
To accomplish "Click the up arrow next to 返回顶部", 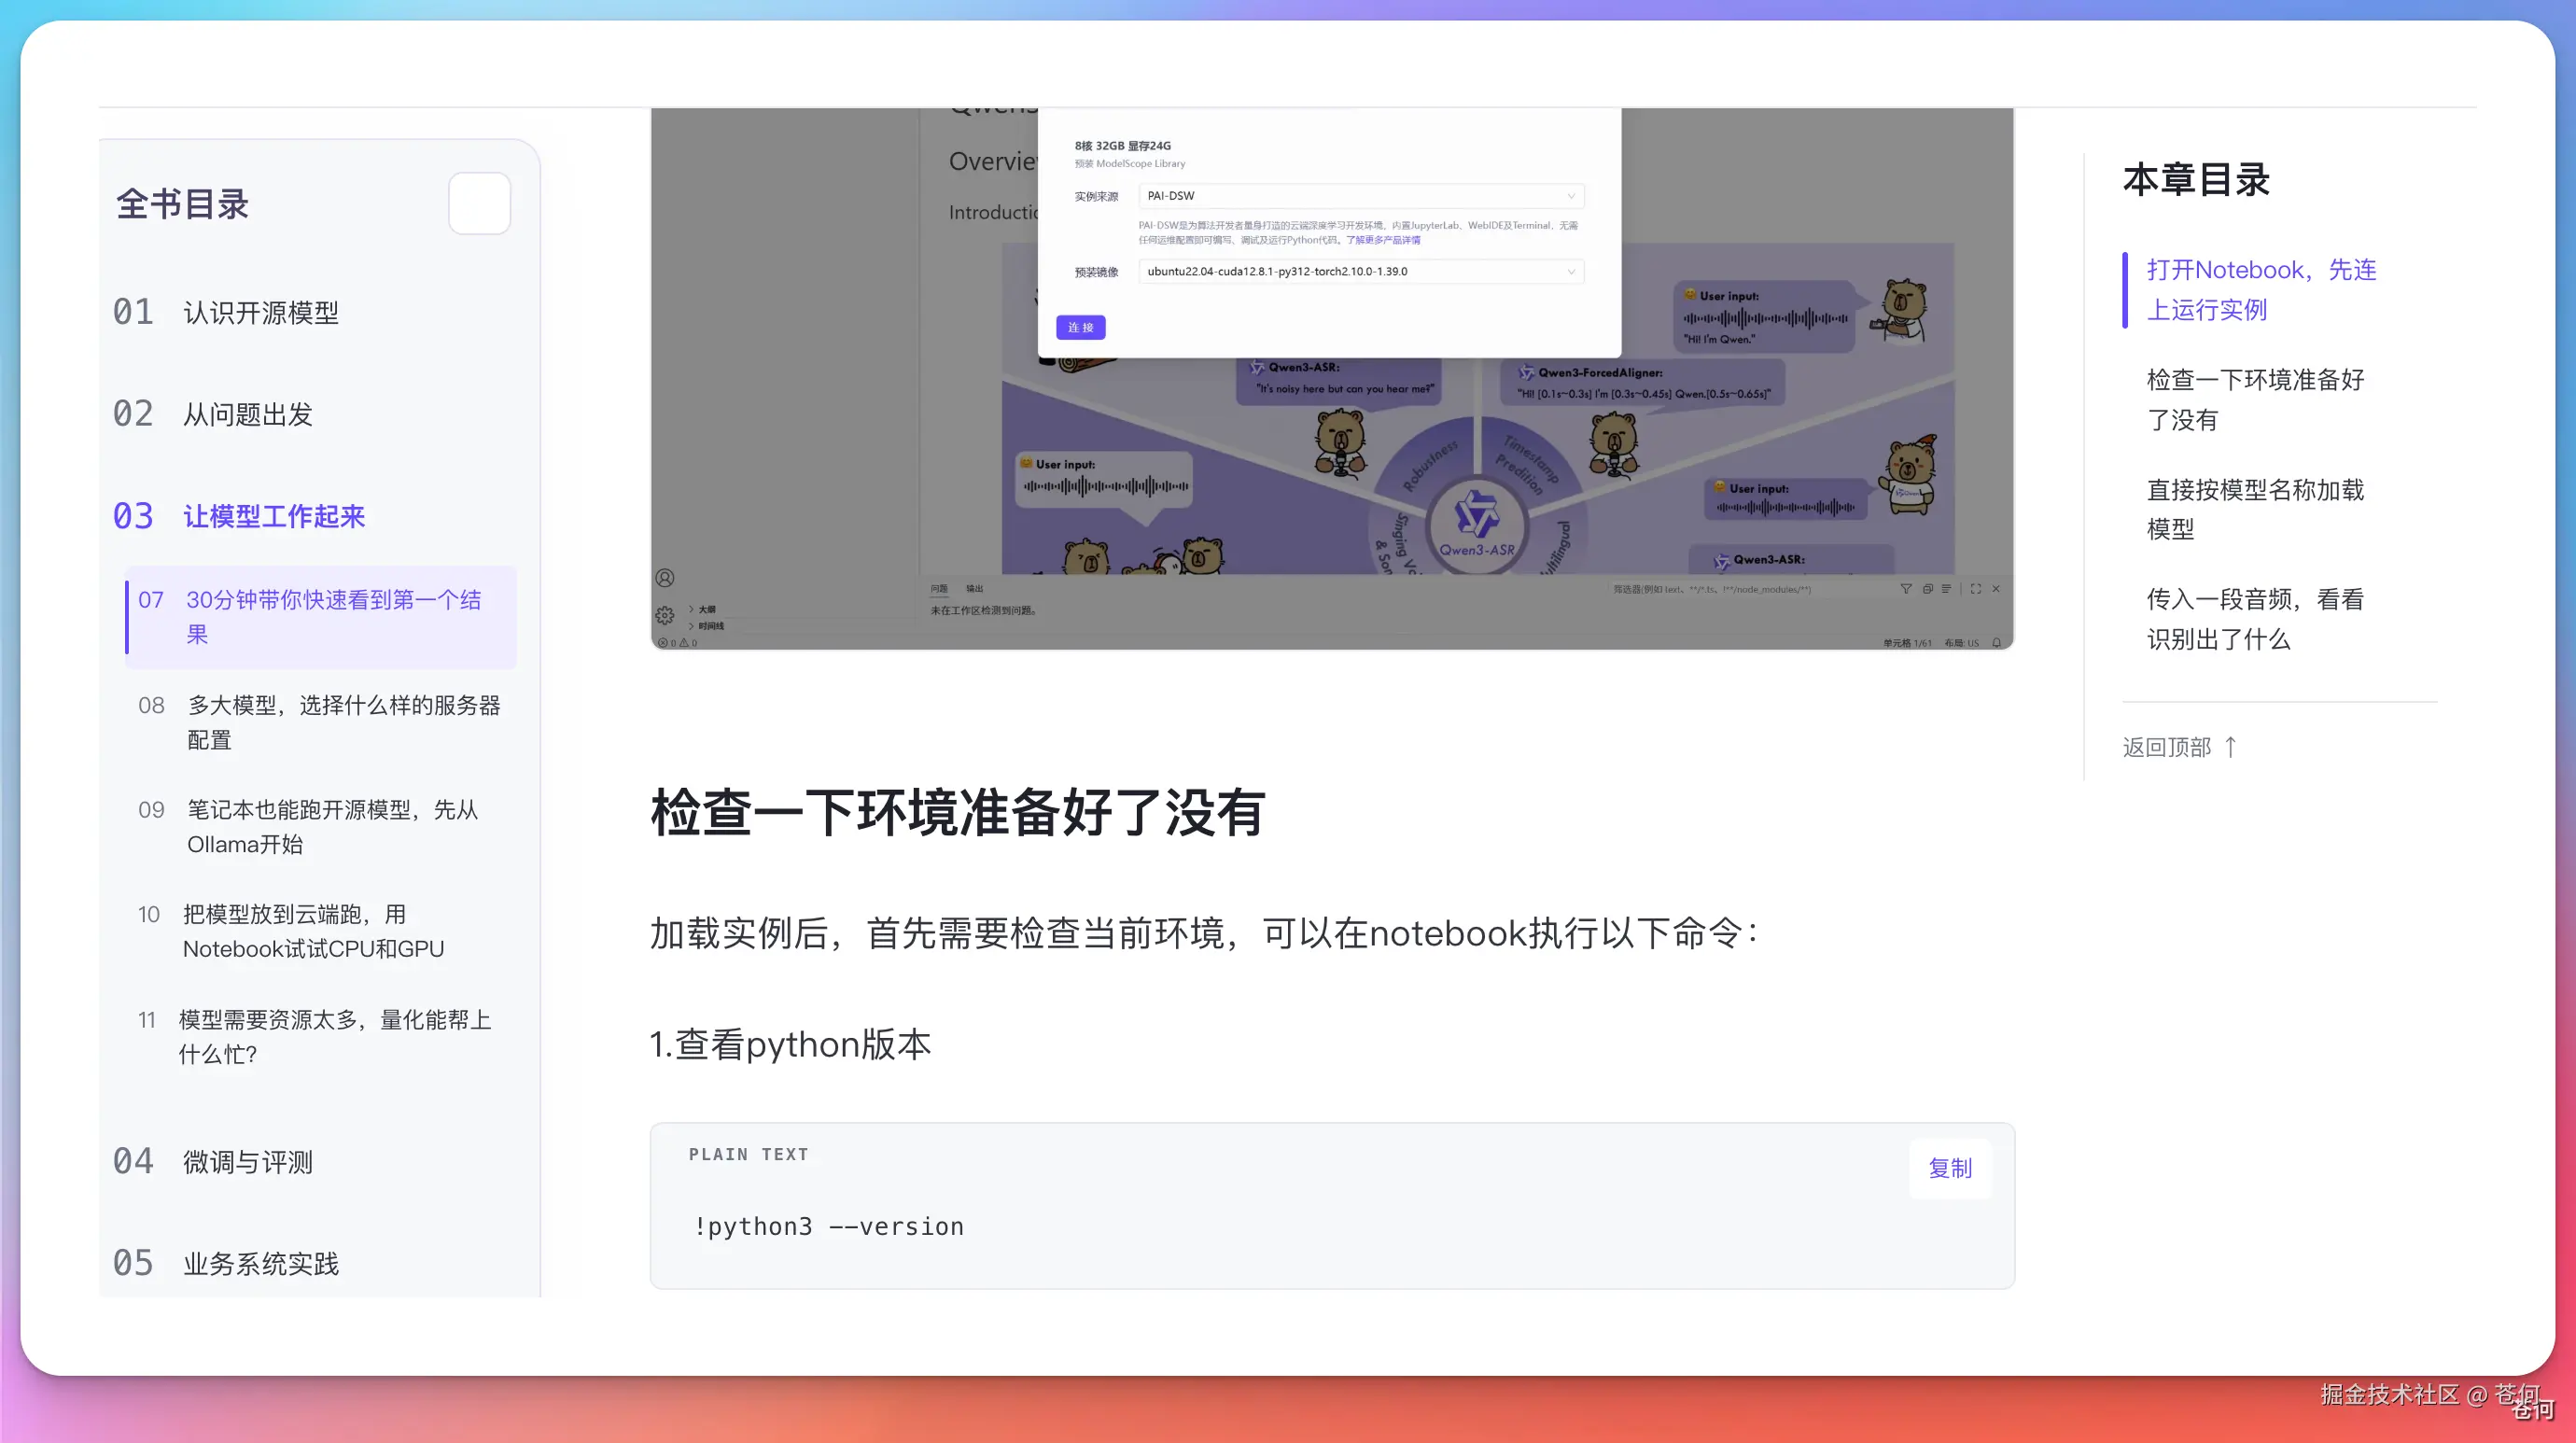I will click(x=2230, y=747).
